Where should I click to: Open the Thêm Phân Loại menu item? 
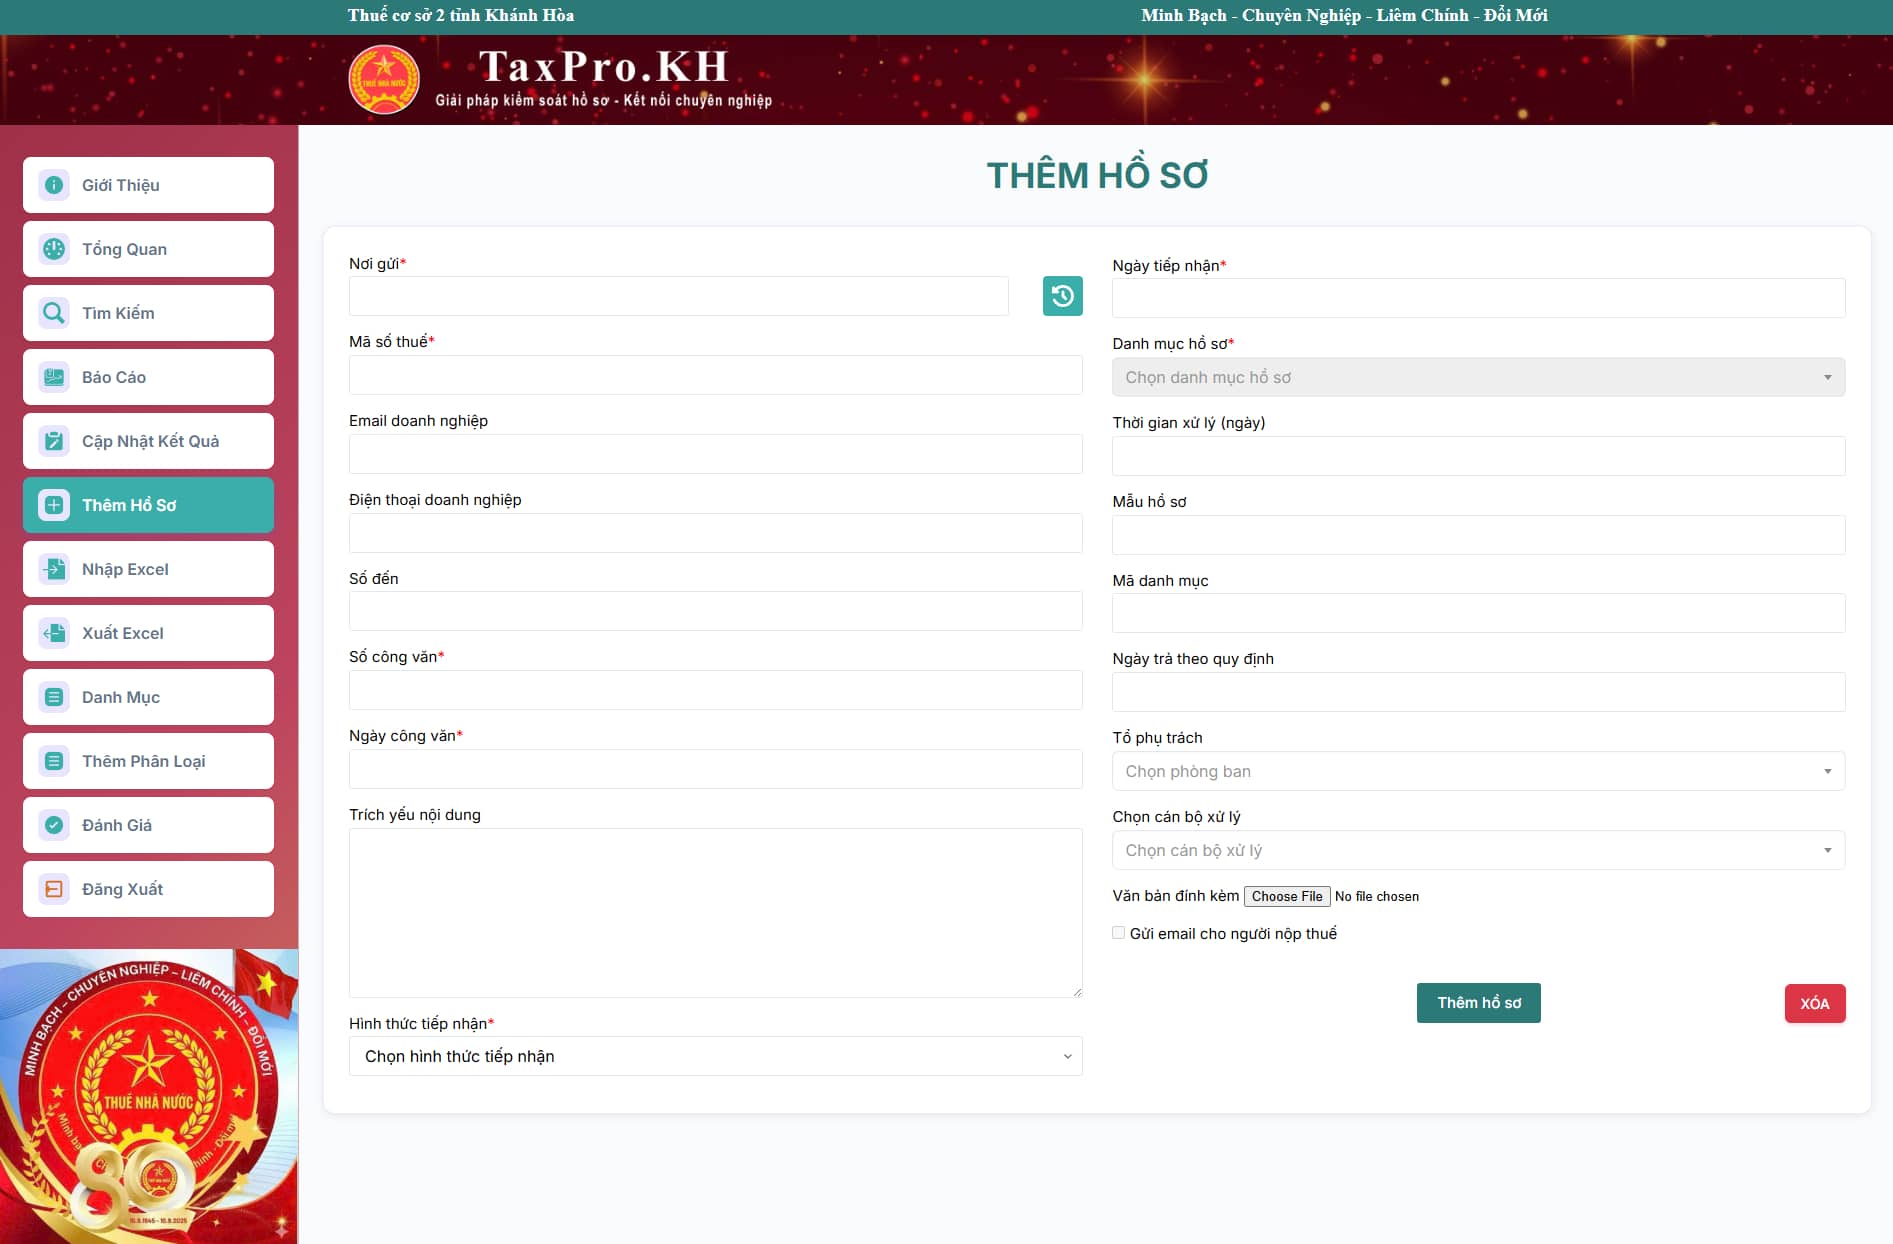coord(149,761)
